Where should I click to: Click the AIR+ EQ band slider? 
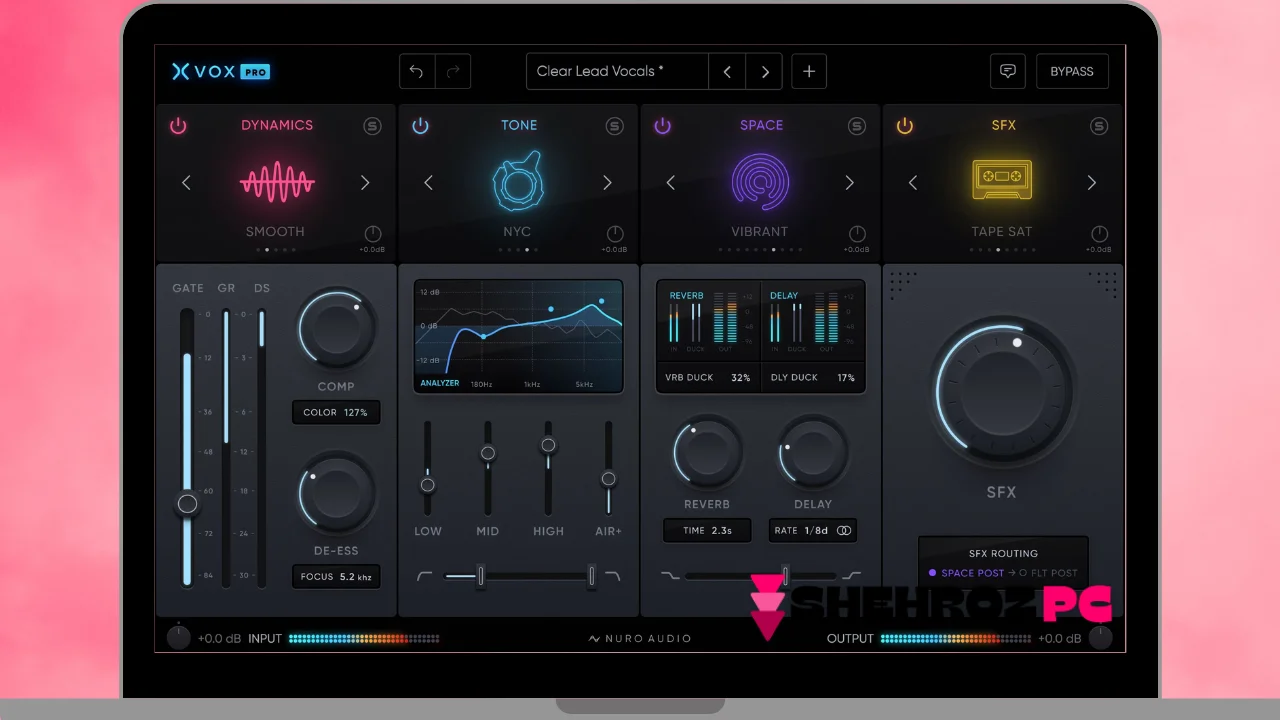608,479
